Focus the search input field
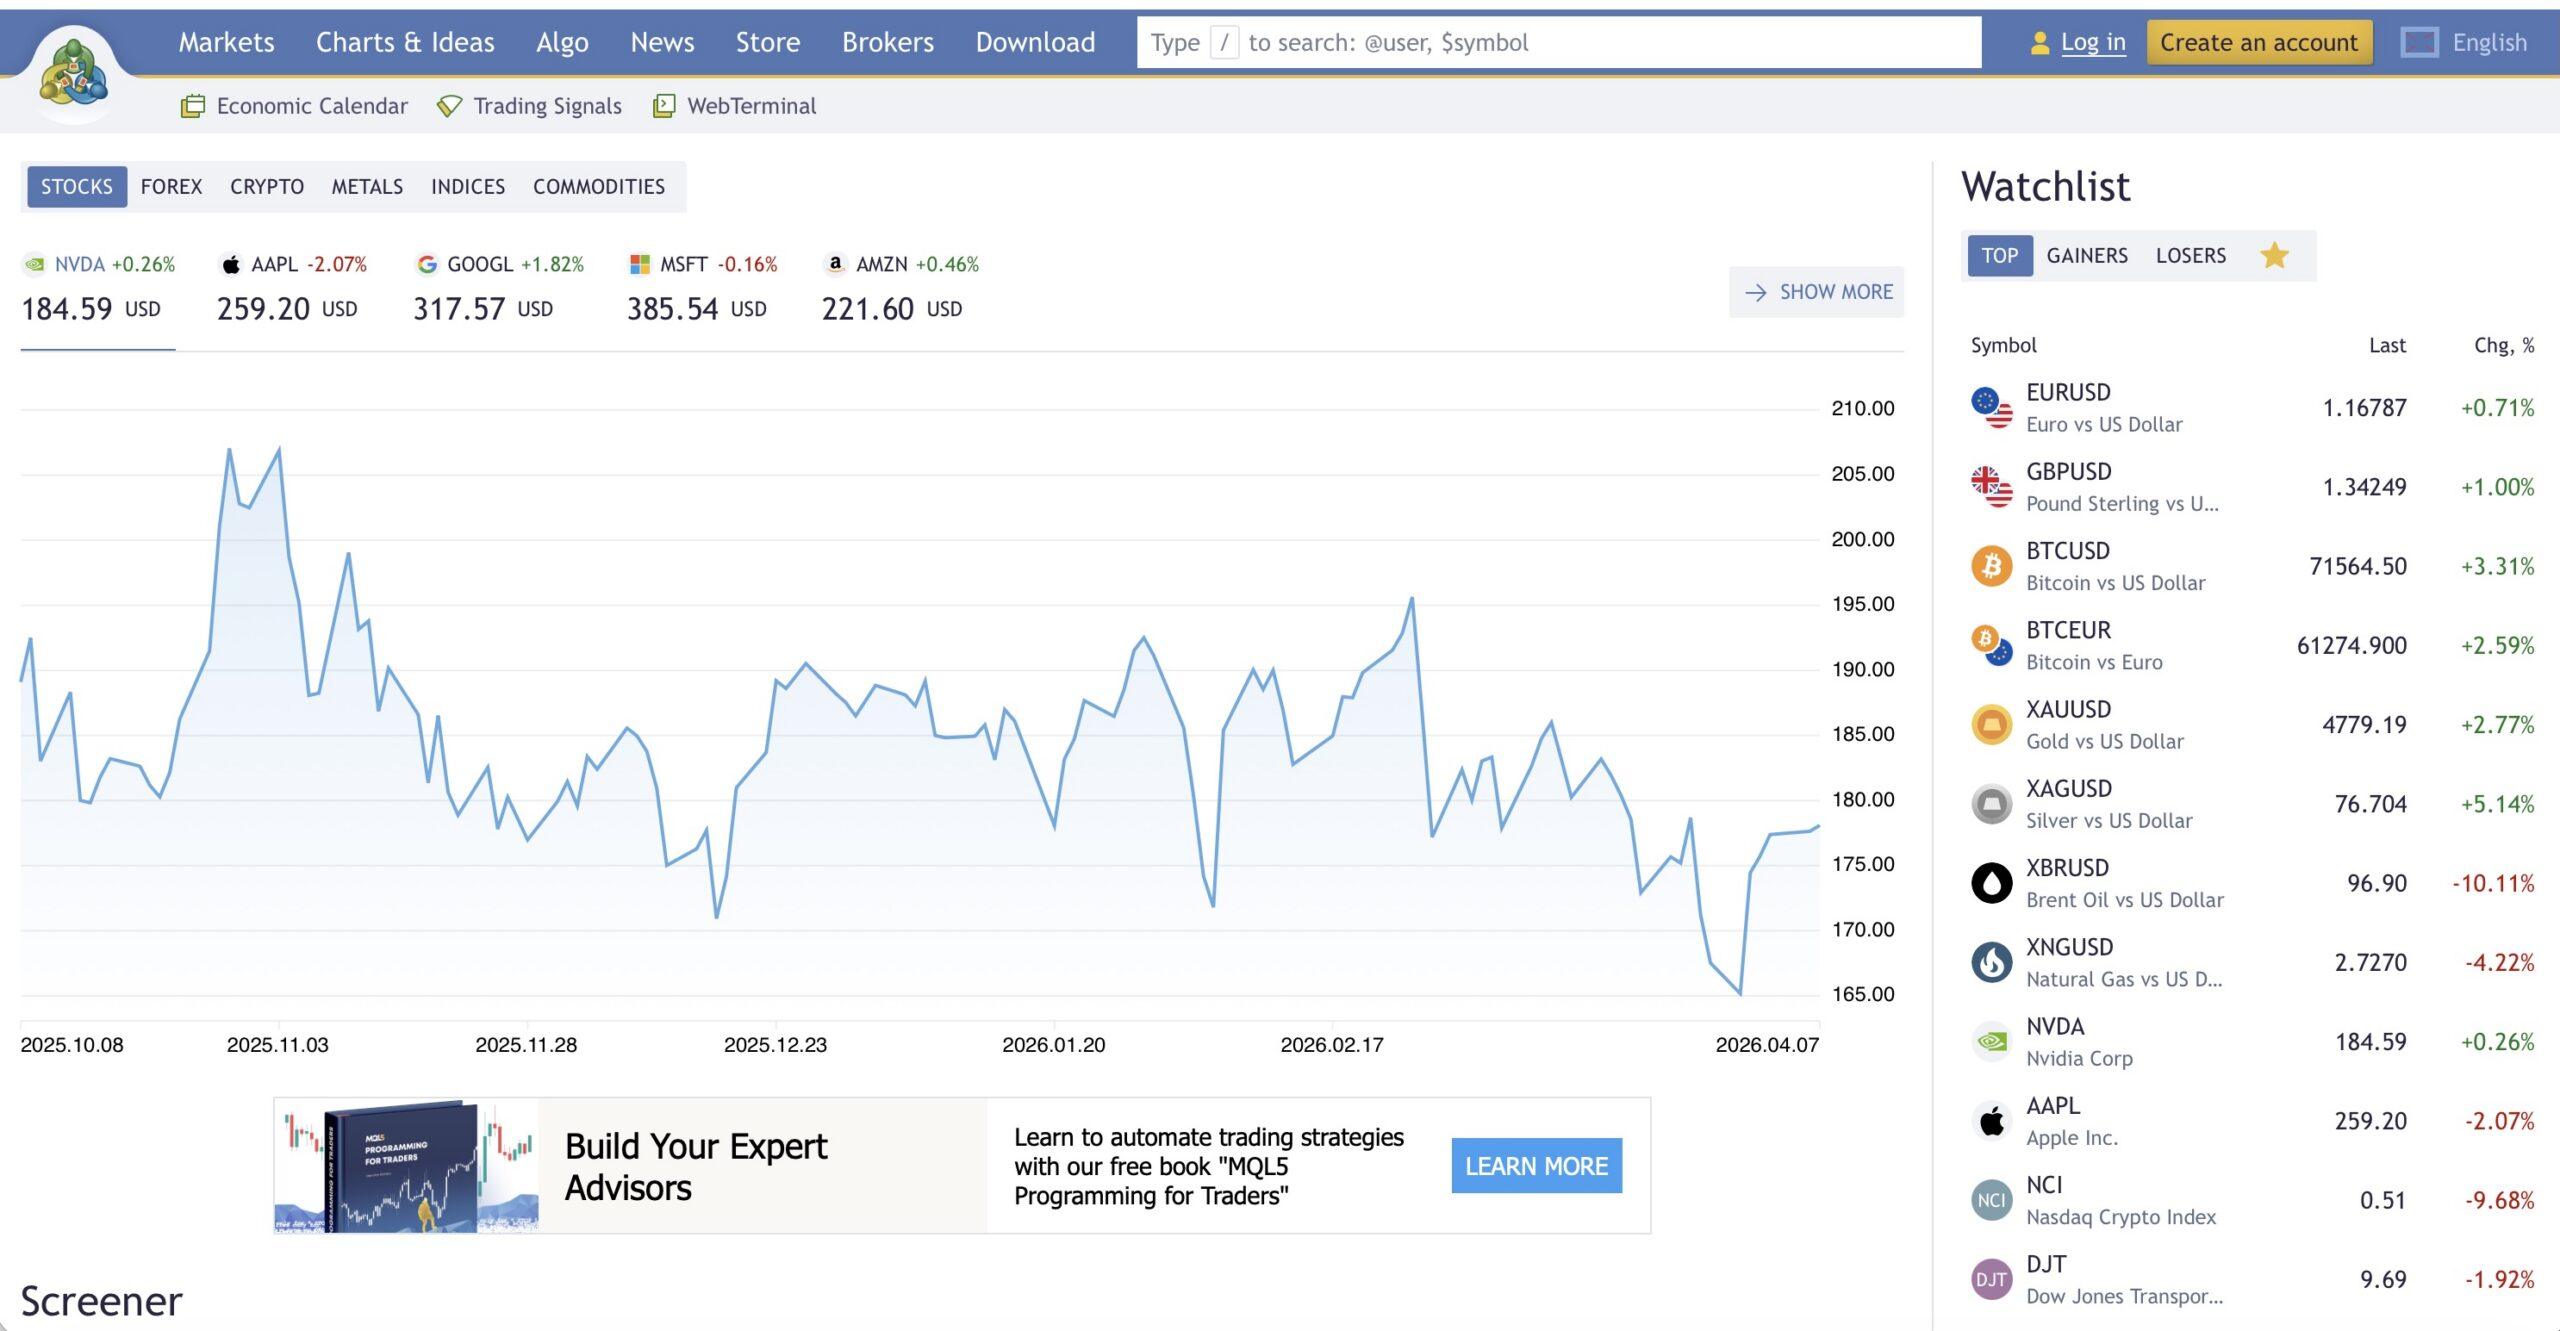The height and width of the screenshot is (1331, 2560). coord(1559,43)
